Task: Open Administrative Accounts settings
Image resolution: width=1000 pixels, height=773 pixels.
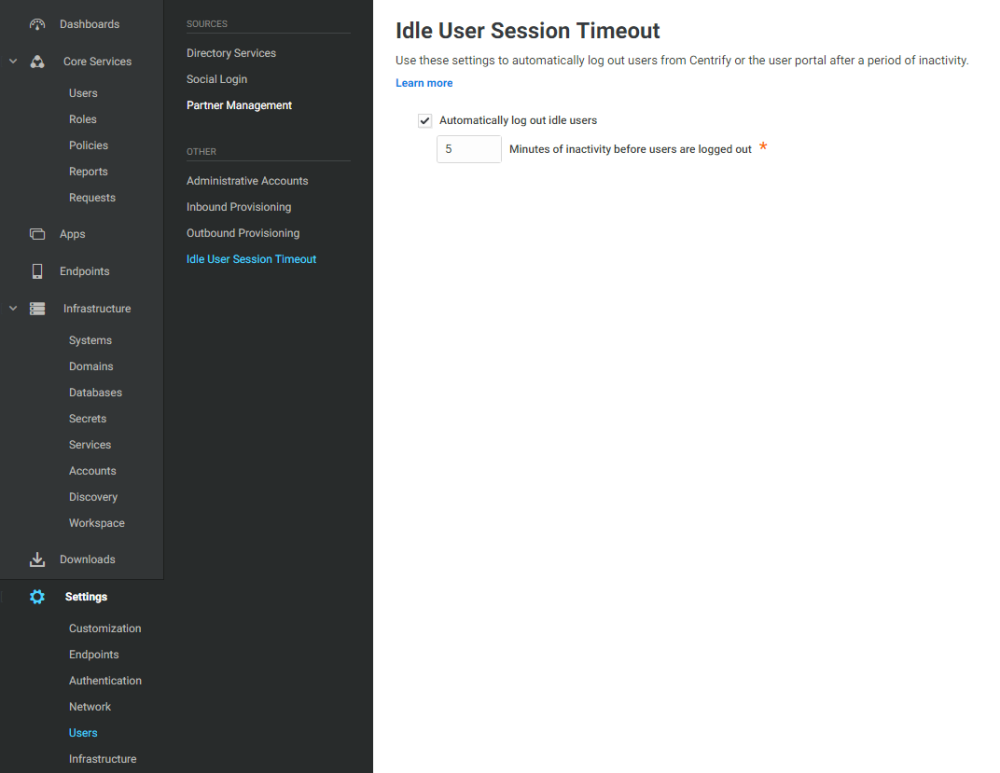Action: click(x=247, y=181)
